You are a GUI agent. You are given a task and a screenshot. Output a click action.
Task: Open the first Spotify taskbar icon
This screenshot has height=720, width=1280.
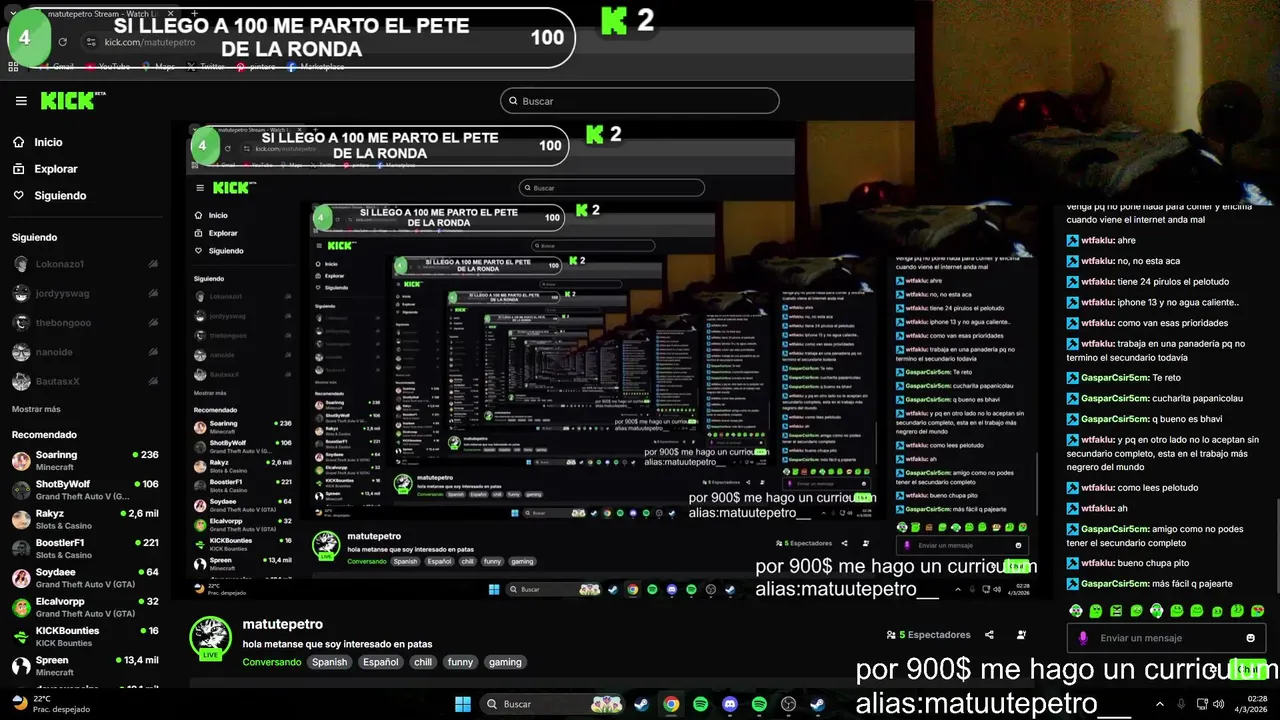click(700, 704)
